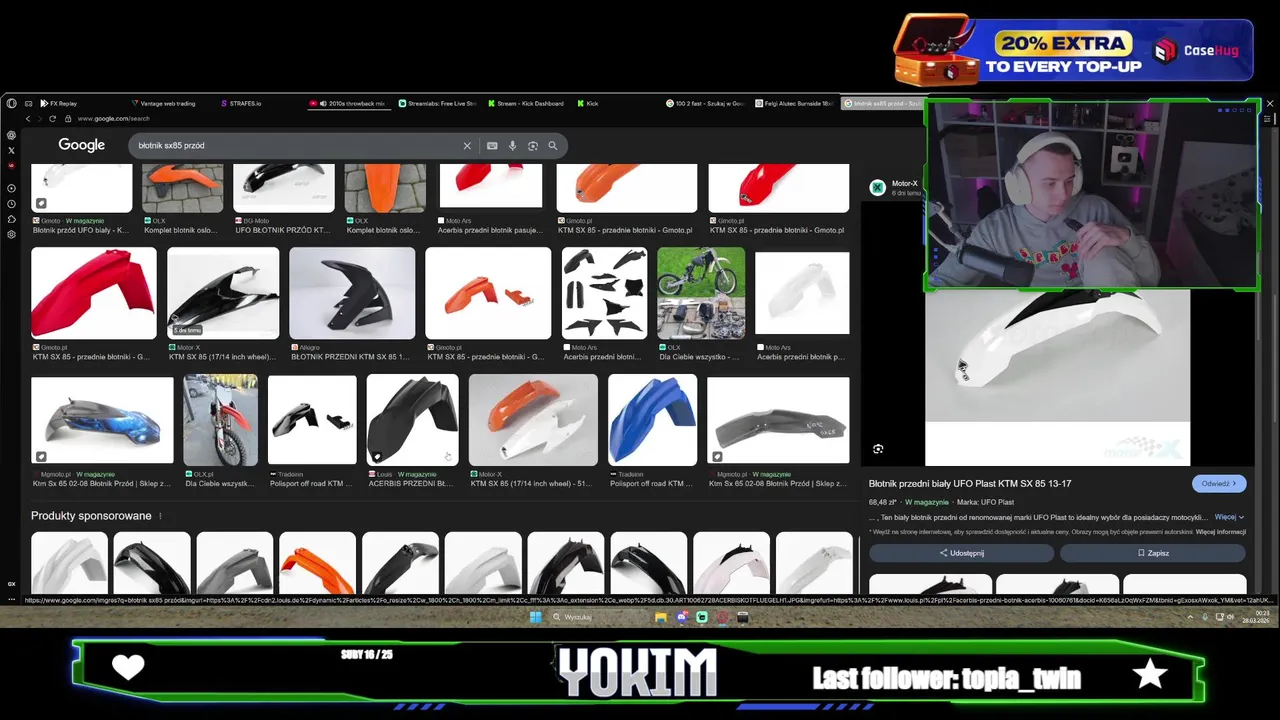Image resolution: width=1280 pixels, height=720 pixels.
Task: Open system tray hidden icons arrow
Action: point(1190,617)
